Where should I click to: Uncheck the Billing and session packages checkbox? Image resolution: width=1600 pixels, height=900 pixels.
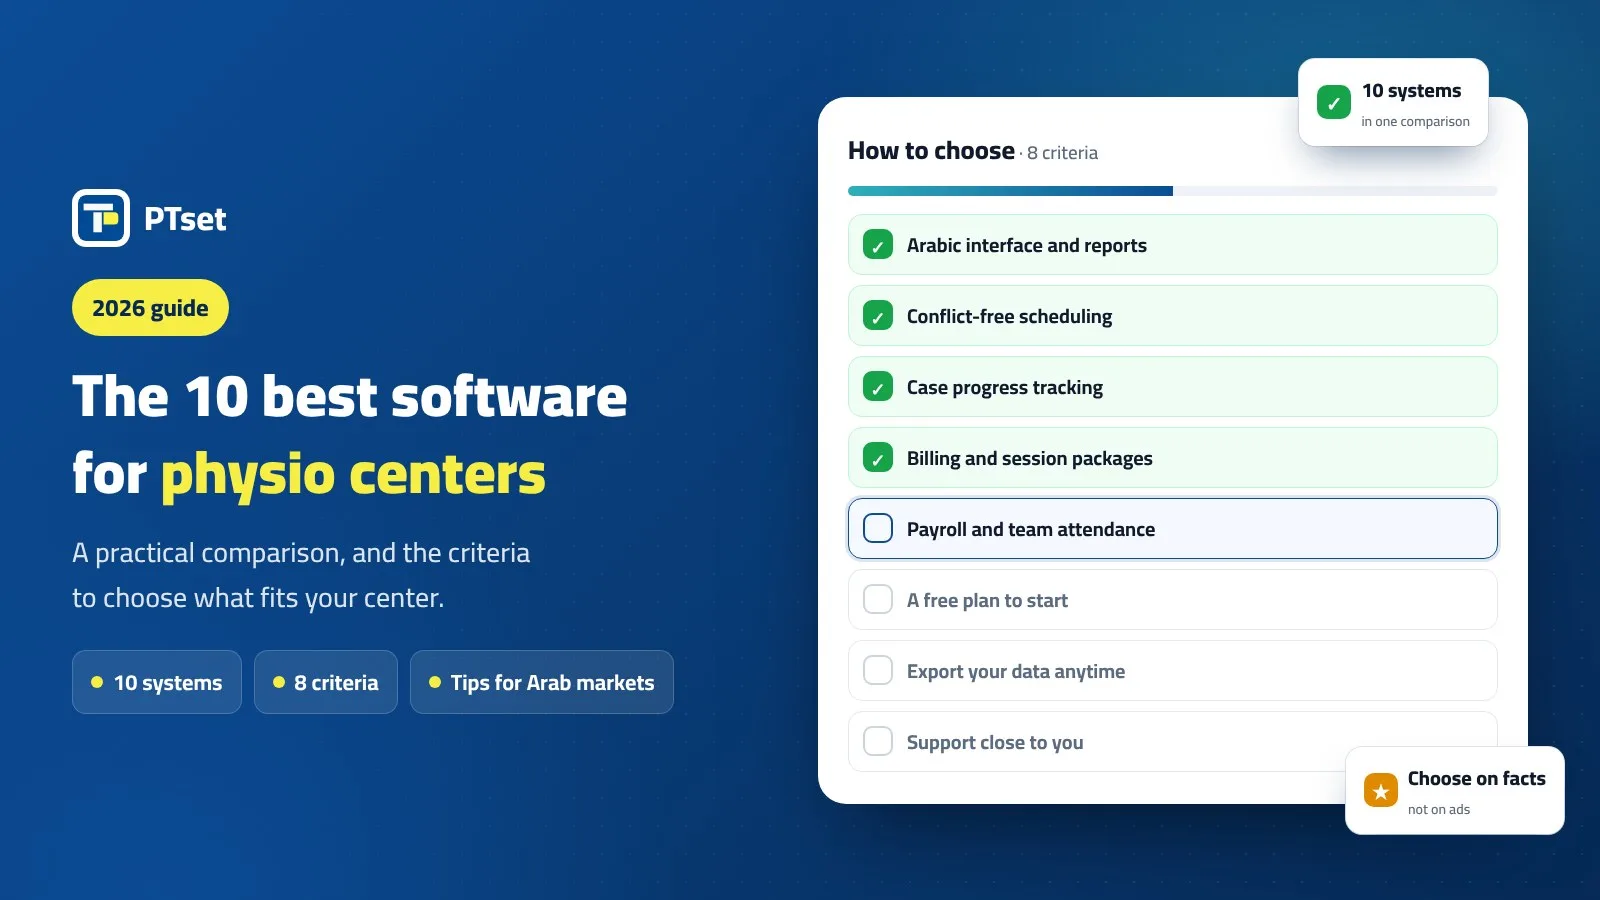(878, 458)
